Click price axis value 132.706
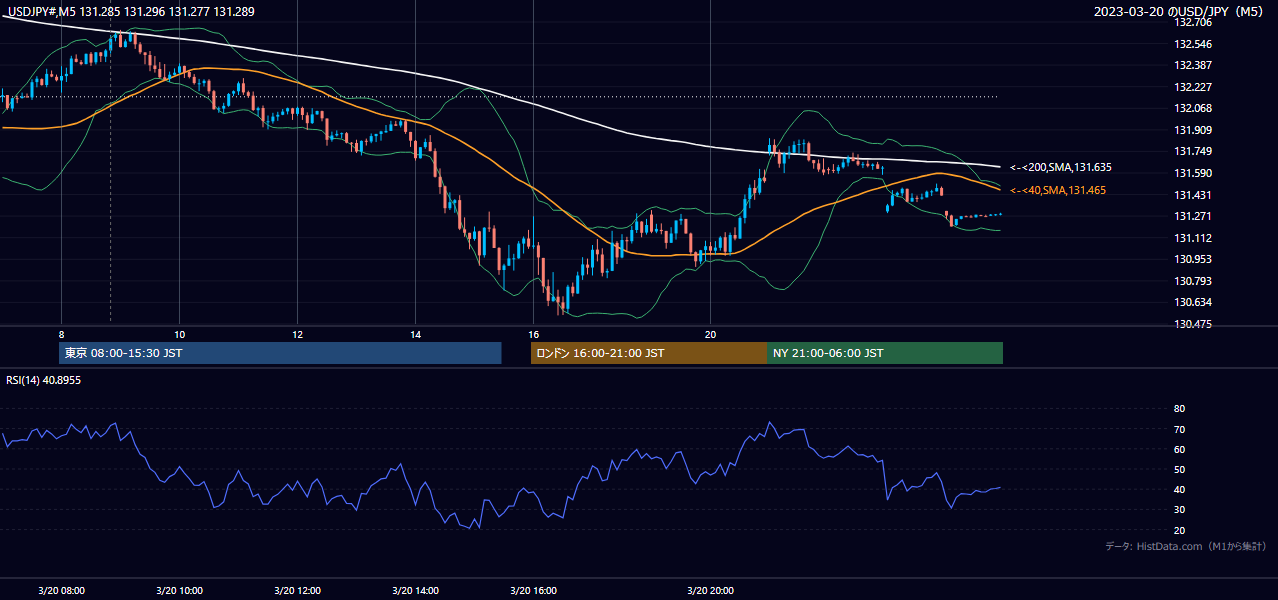This screenshot has width=1278, height=600. 1192,22
